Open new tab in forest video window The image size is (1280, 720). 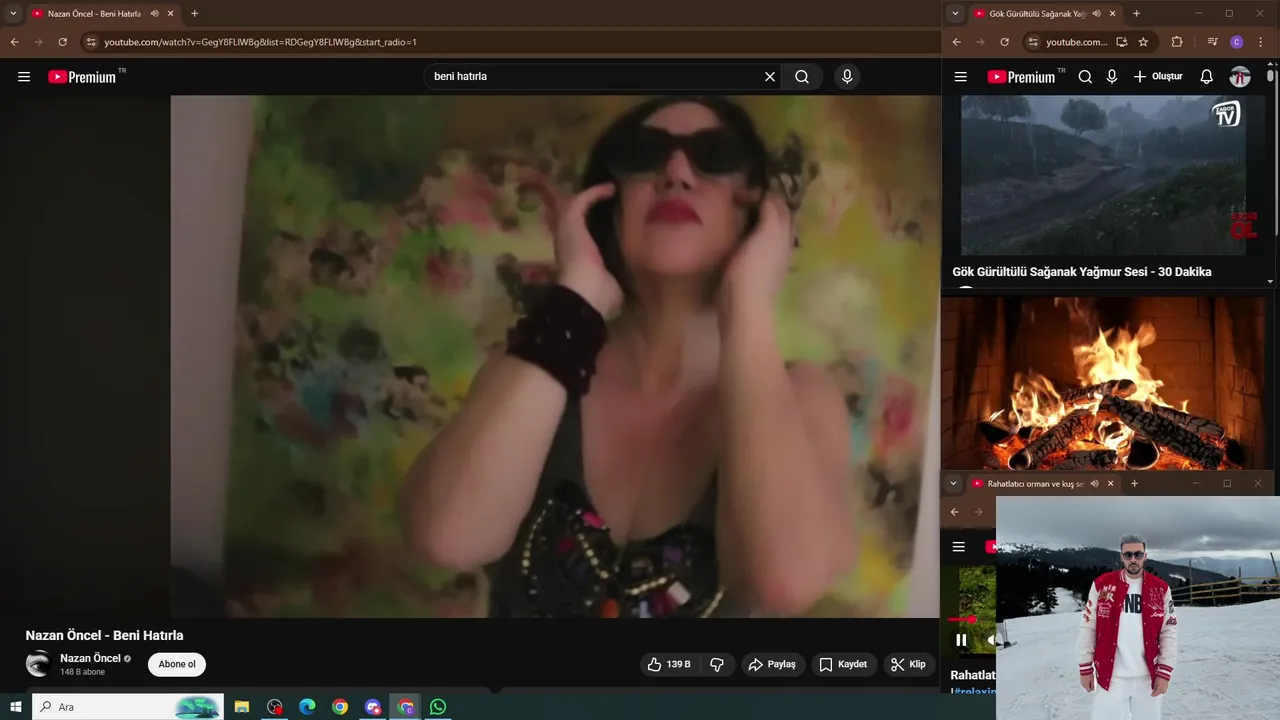[x=1134, y=484]
